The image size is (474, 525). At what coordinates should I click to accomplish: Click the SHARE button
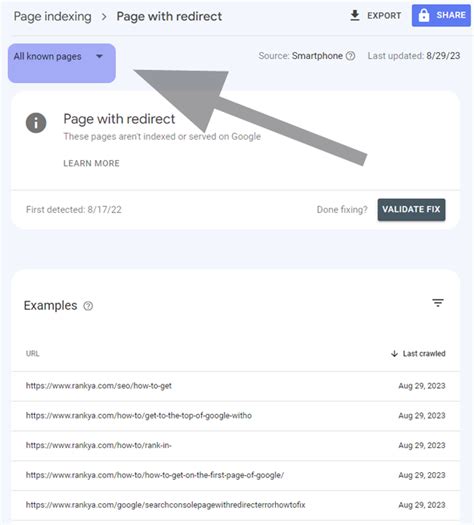(x=441, y=15)
